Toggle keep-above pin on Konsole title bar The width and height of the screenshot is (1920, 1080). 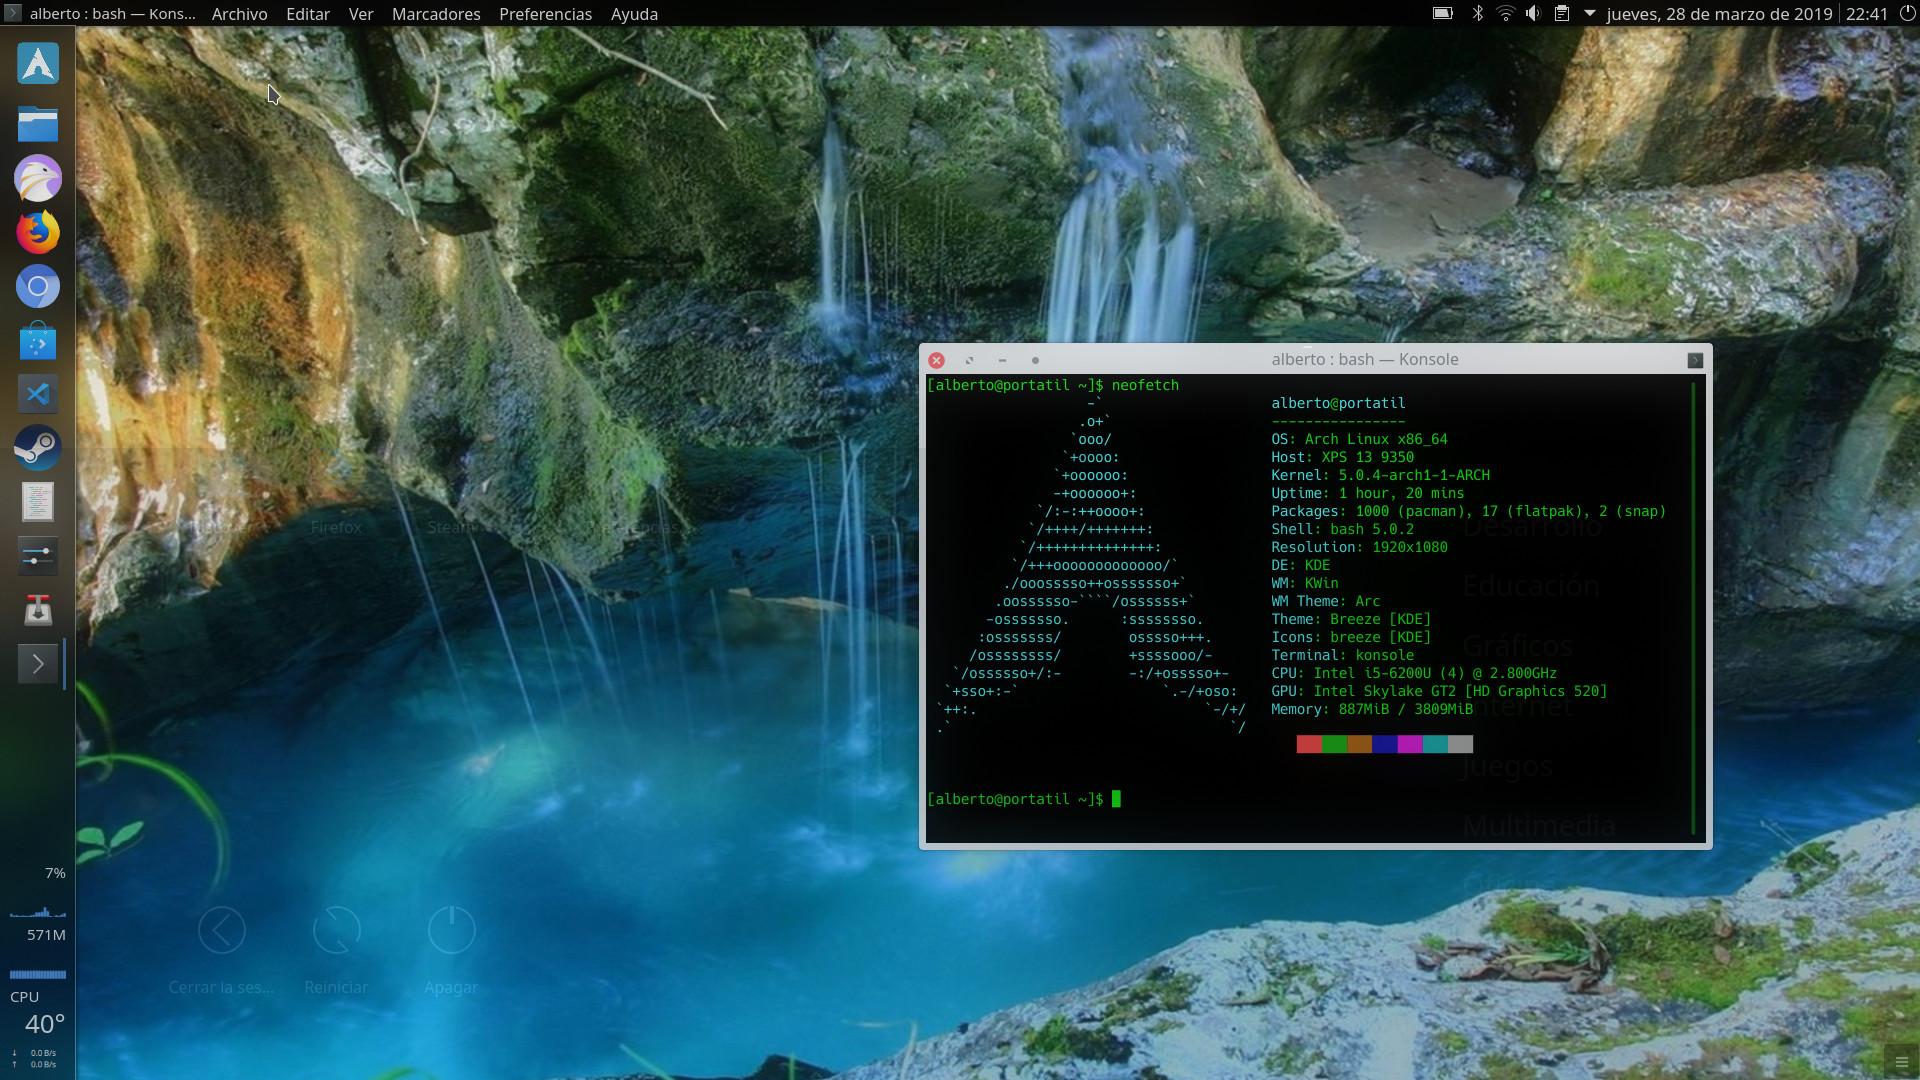[1035, 360]
